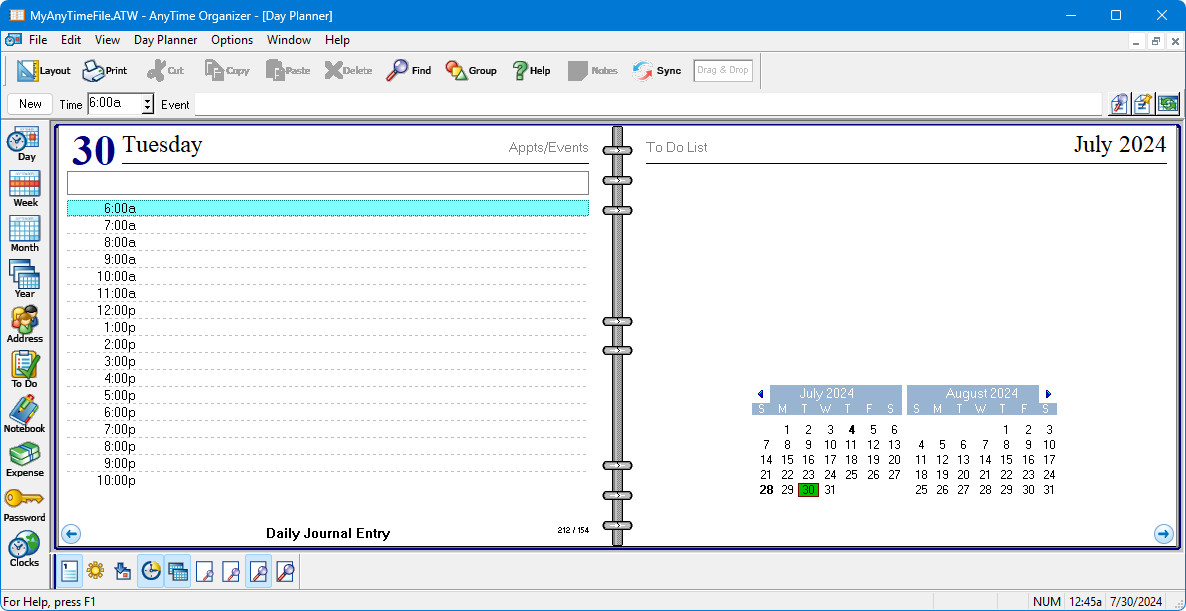Open the View menu
Screen dimensions: 1186x611
(x=107, y=40)
